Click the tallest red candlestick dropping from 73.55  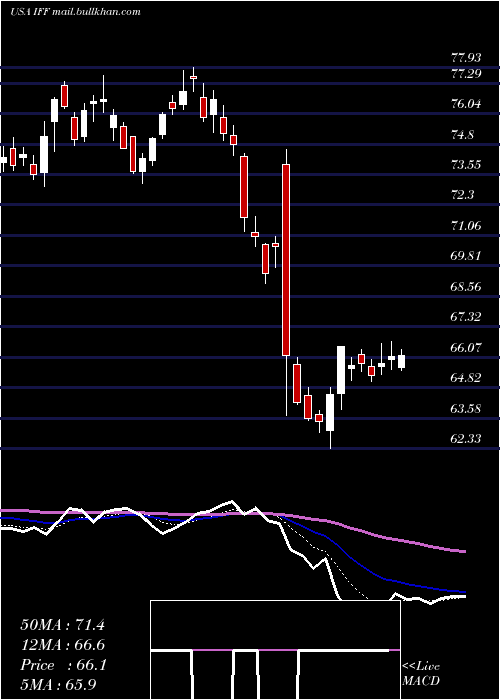(286, 260)
